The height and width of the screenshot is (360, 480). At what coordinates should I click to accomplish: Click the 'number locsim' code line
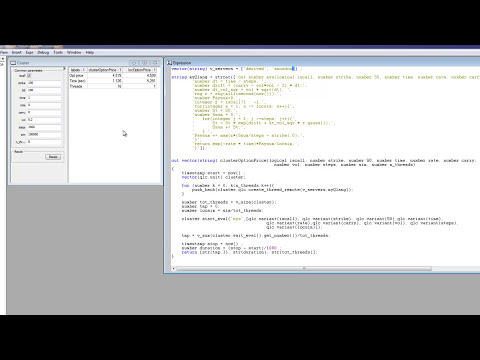tap(223, 210)
